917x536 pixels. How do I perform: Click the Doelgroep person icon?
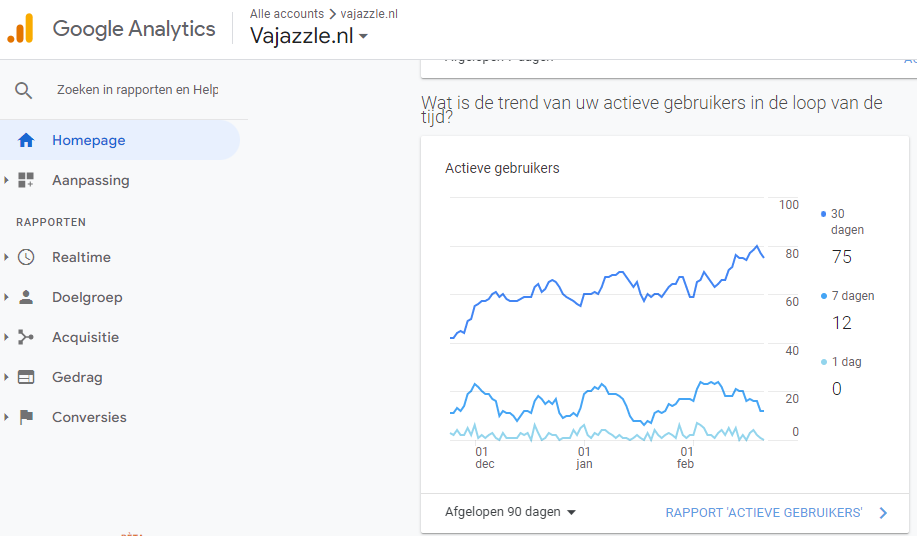pyautogui.click(x=26, y=297)
